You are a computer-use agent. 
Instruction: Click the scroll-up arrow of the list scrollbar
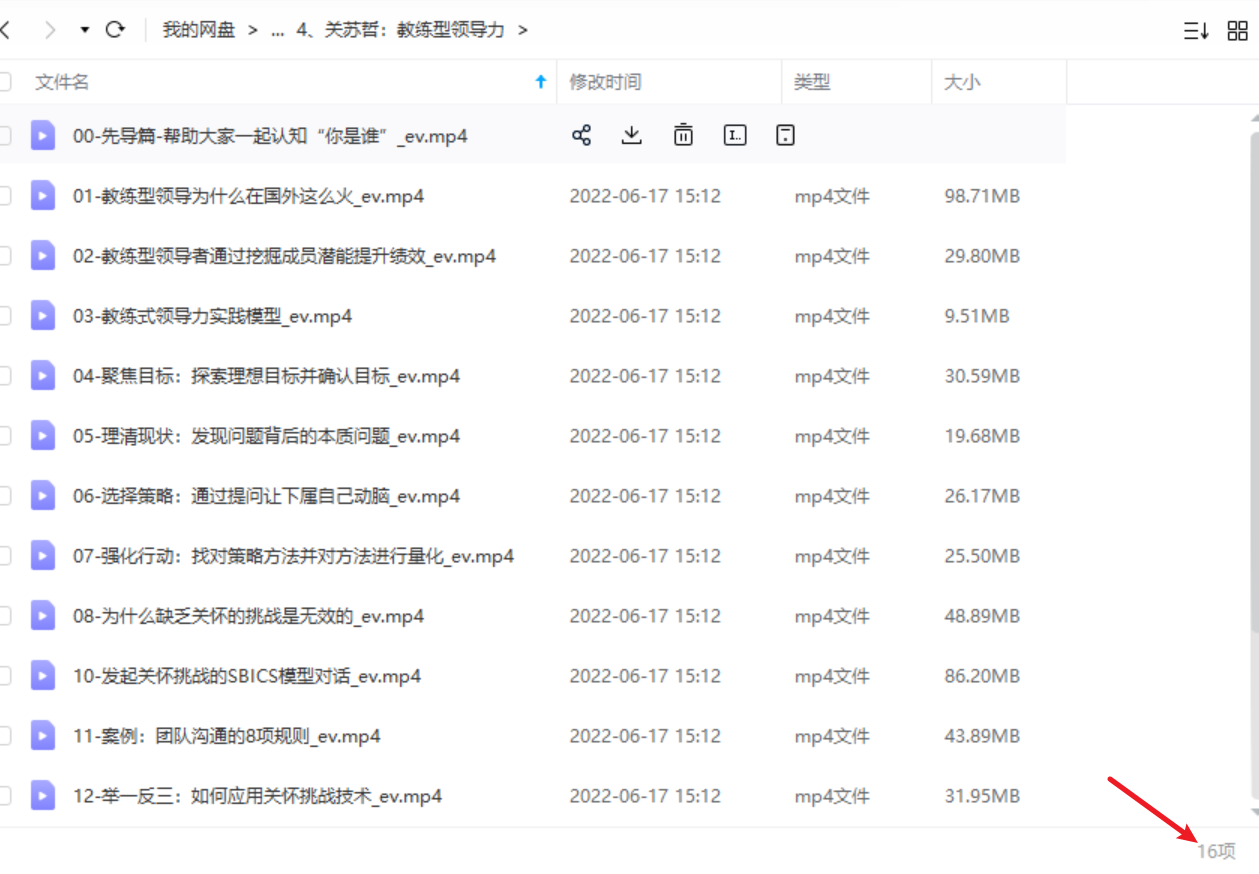click(1255, 117)
